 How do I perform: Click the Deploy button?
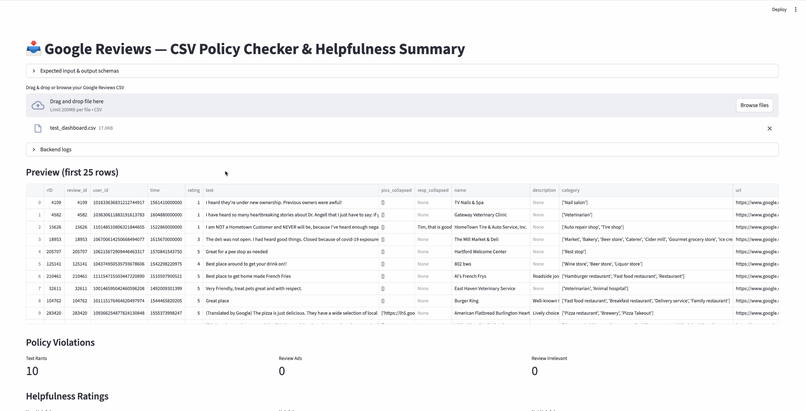point(779,9)
